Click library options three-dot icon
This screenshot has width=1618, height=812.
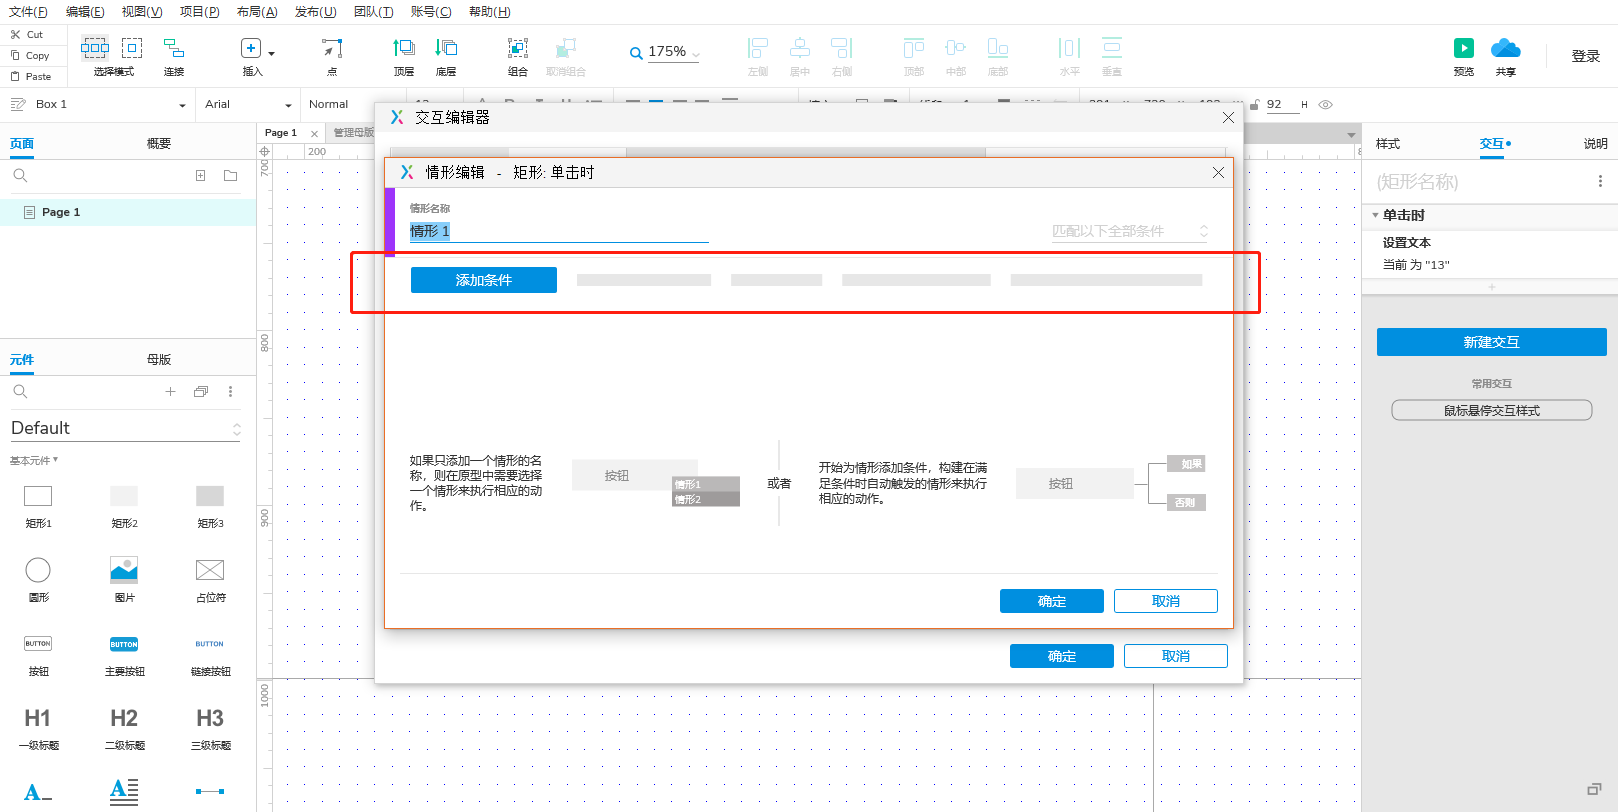tap(230, 392)
